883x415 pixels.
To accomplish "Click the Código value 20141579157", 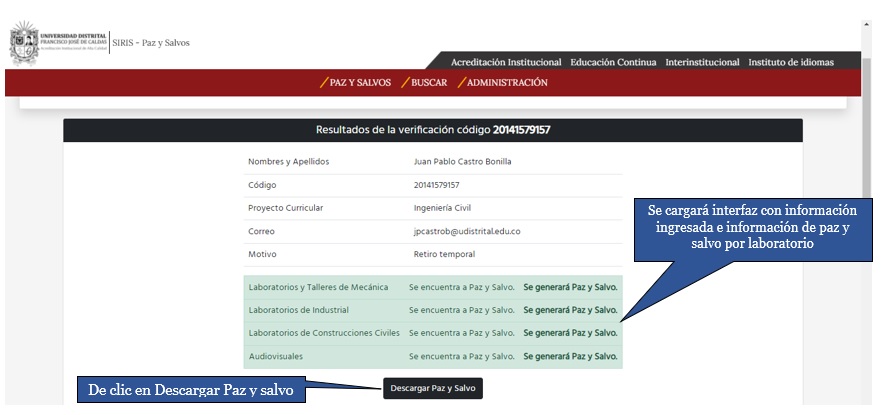I will pyautogui.click(x=436, y=185).
